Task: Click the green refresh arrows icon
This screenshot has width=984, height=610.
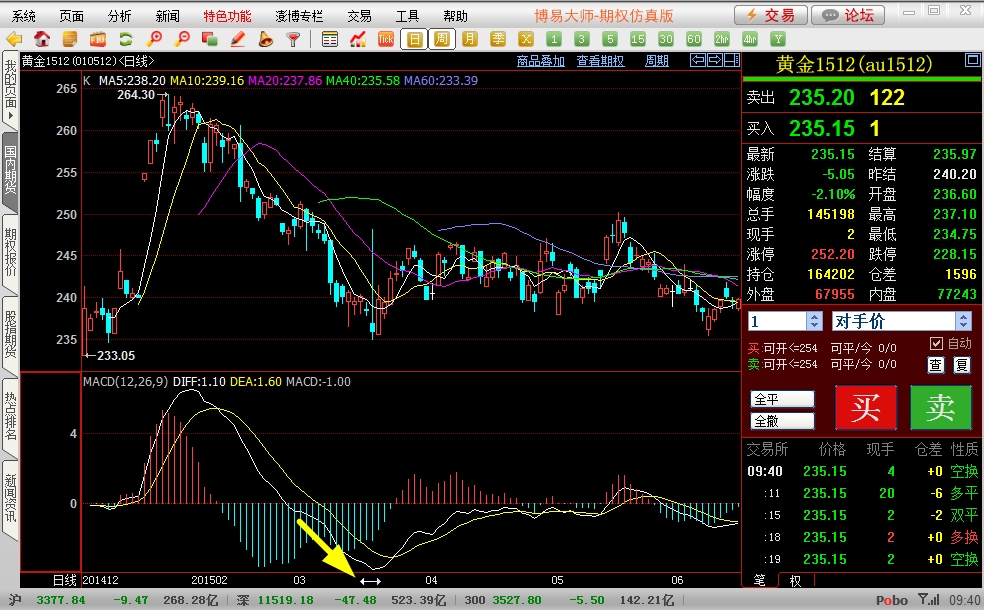Action: [x=126, y=40]
